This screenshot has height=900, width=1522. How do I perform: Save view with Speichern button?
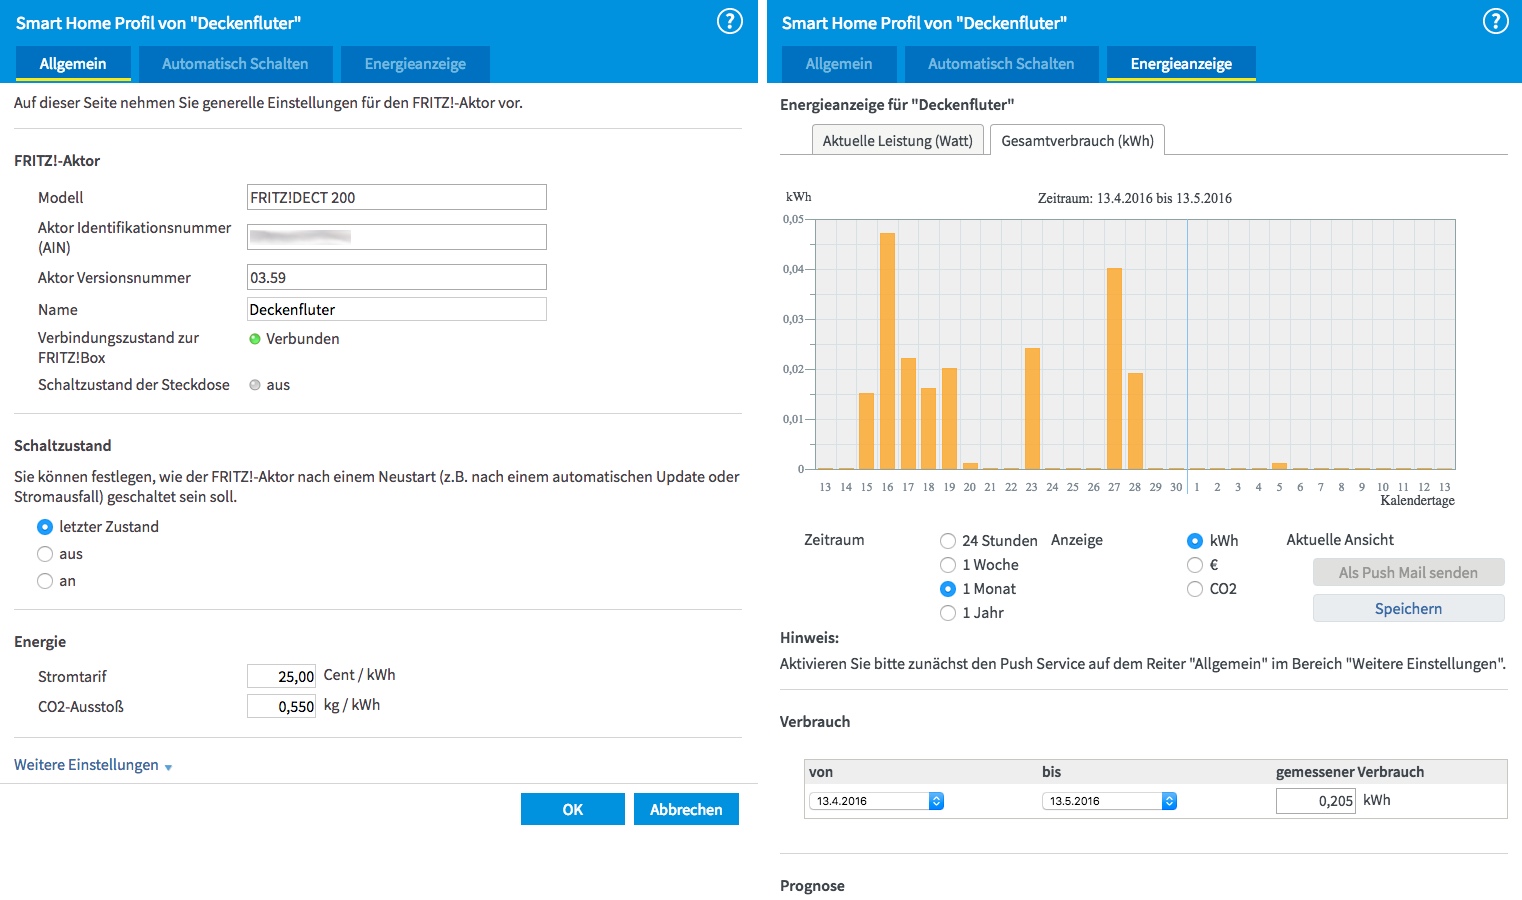tap(1408, 608)
